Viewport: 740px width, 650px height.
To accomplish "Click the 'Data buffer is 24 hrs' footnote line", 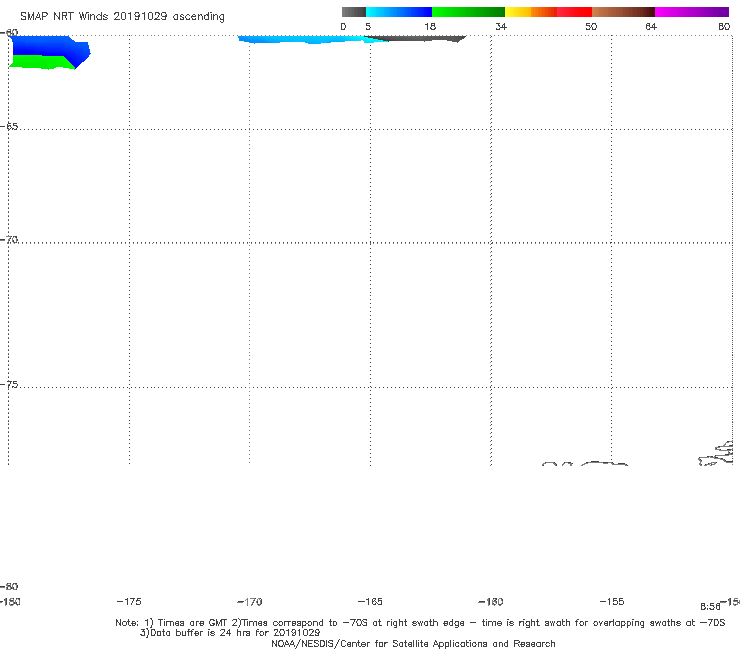I will pyautogui.click(x=230, y=633).
